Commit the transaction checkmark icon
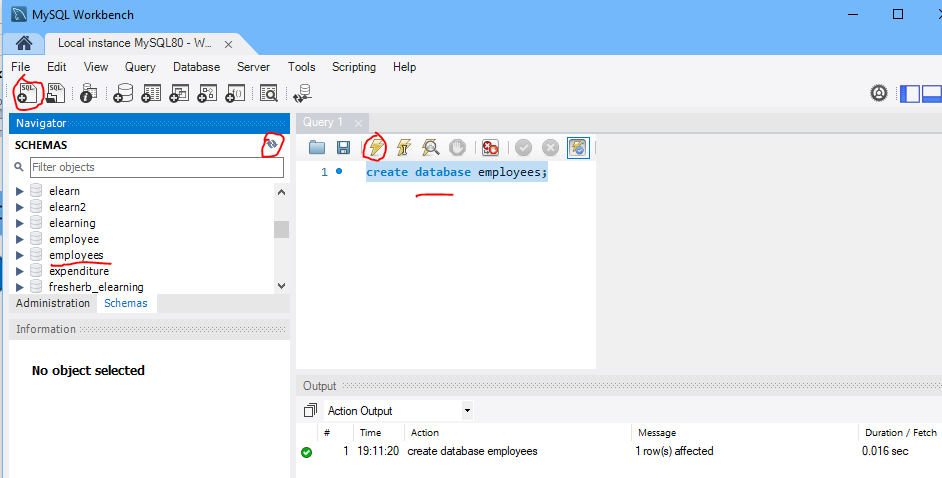The image size is (942, 478). pyautogui.click(x=523, y=147)
